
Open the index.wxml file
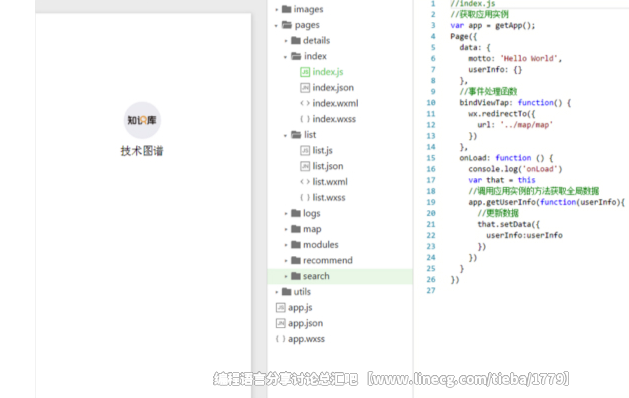tap(335, 103)
